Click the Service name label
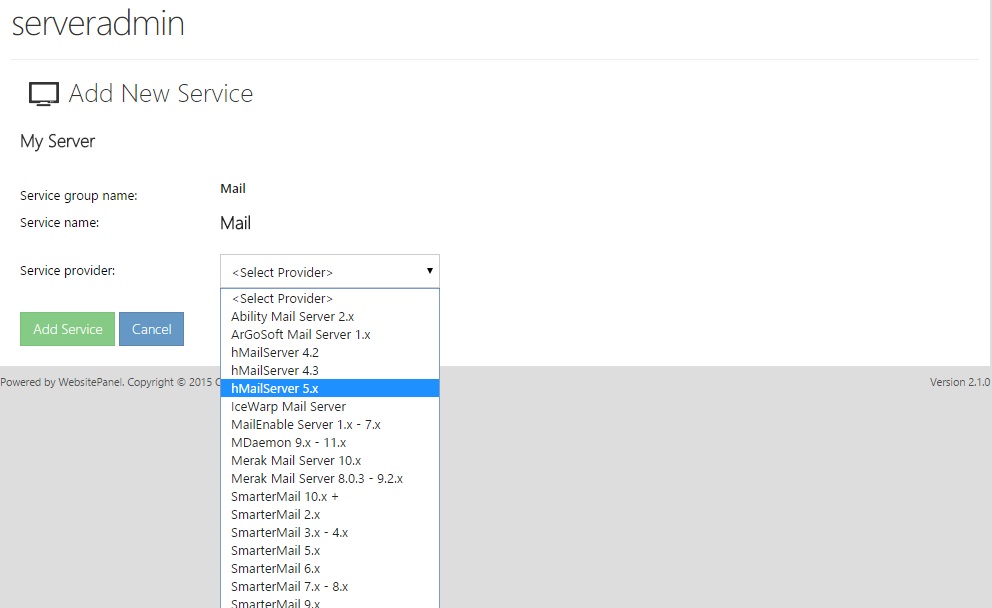The width and height of the screenshot is (992, 608). [x=59, y=223]
